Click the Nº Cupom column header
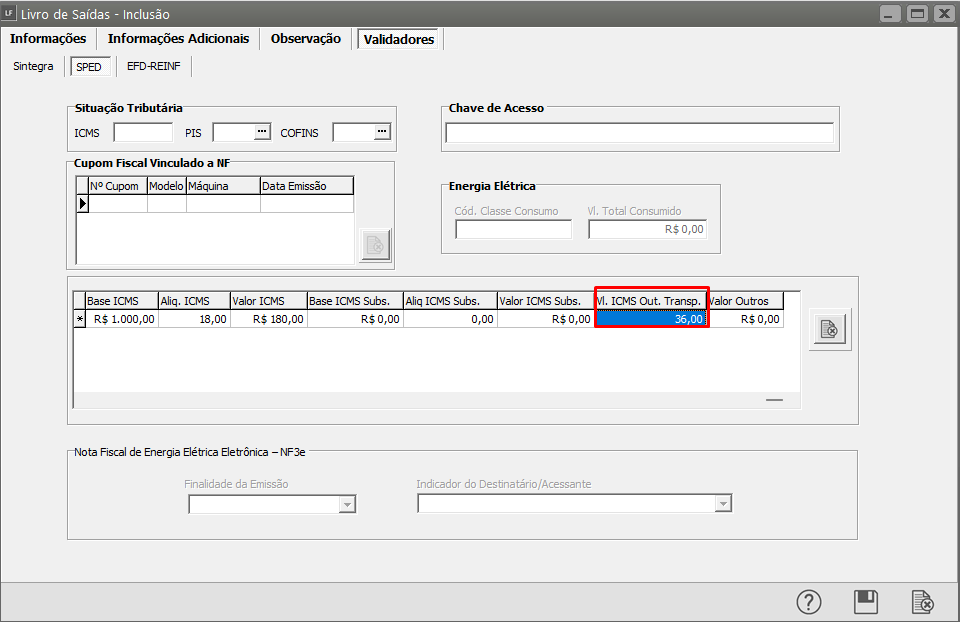Image resolution: width=960 pixels, height=622 pixels. pyautogui.click(x=116, y=186)
